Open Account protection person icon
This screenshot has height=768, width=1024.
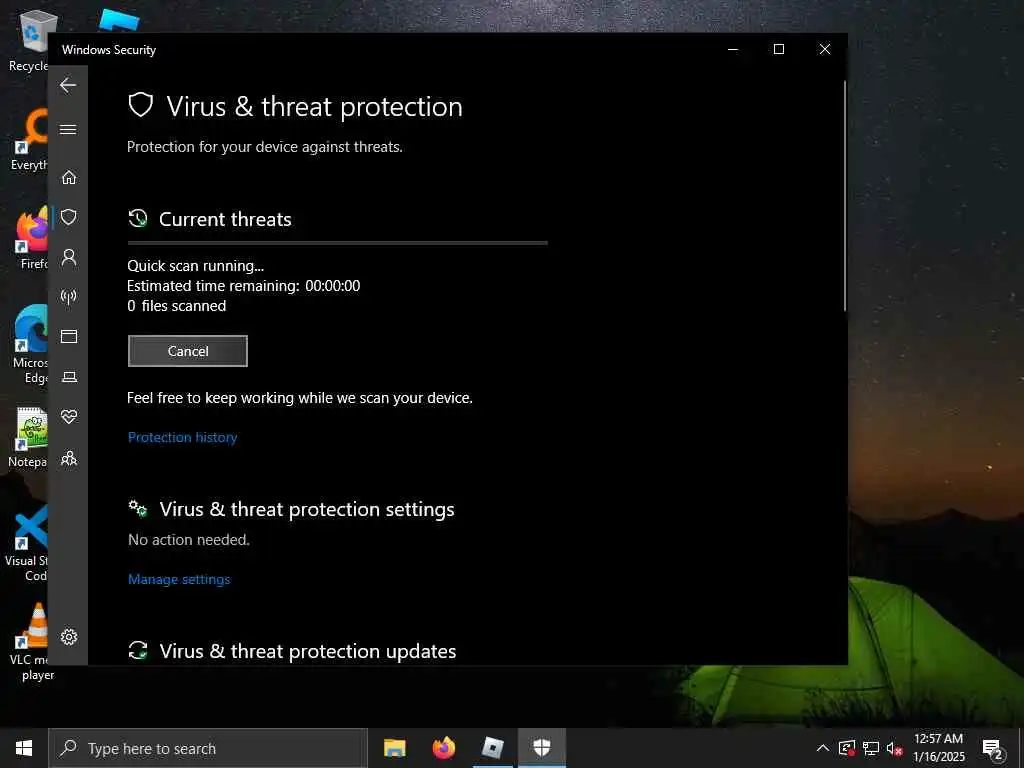coord(69,257)
